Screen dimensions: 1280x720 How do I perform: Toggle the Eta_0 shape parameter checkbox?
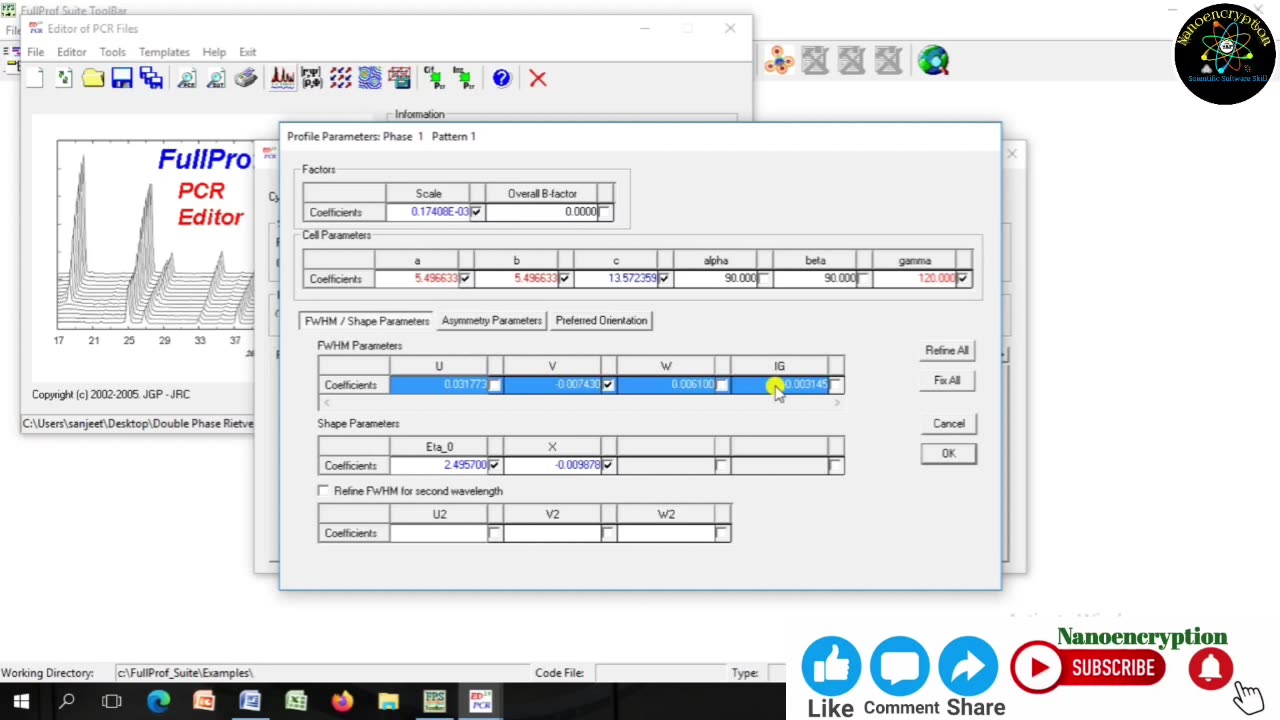click(x=494, y=465)
